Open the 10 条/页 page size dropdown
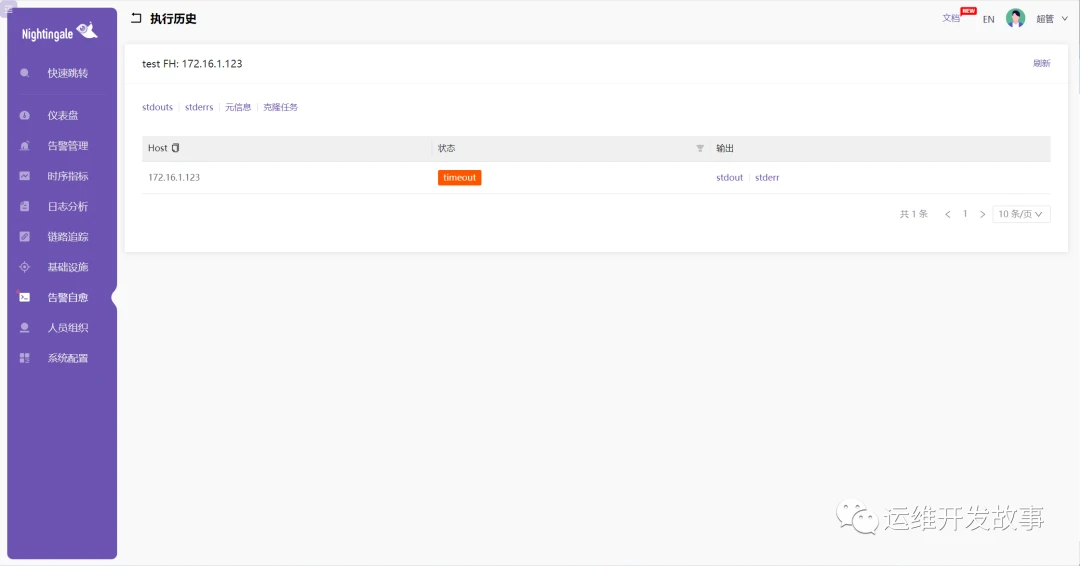The height and width of the screenshot is (566, 1080). click(1021, 214)
